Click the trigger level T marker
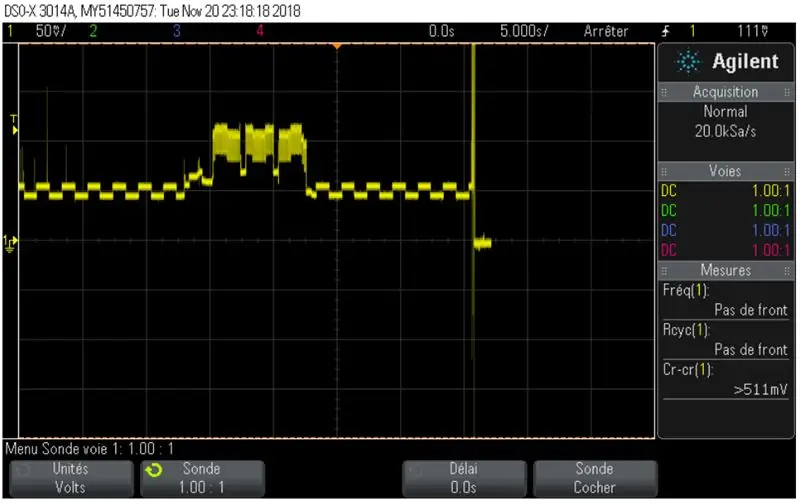 click(x=14, y=124)
